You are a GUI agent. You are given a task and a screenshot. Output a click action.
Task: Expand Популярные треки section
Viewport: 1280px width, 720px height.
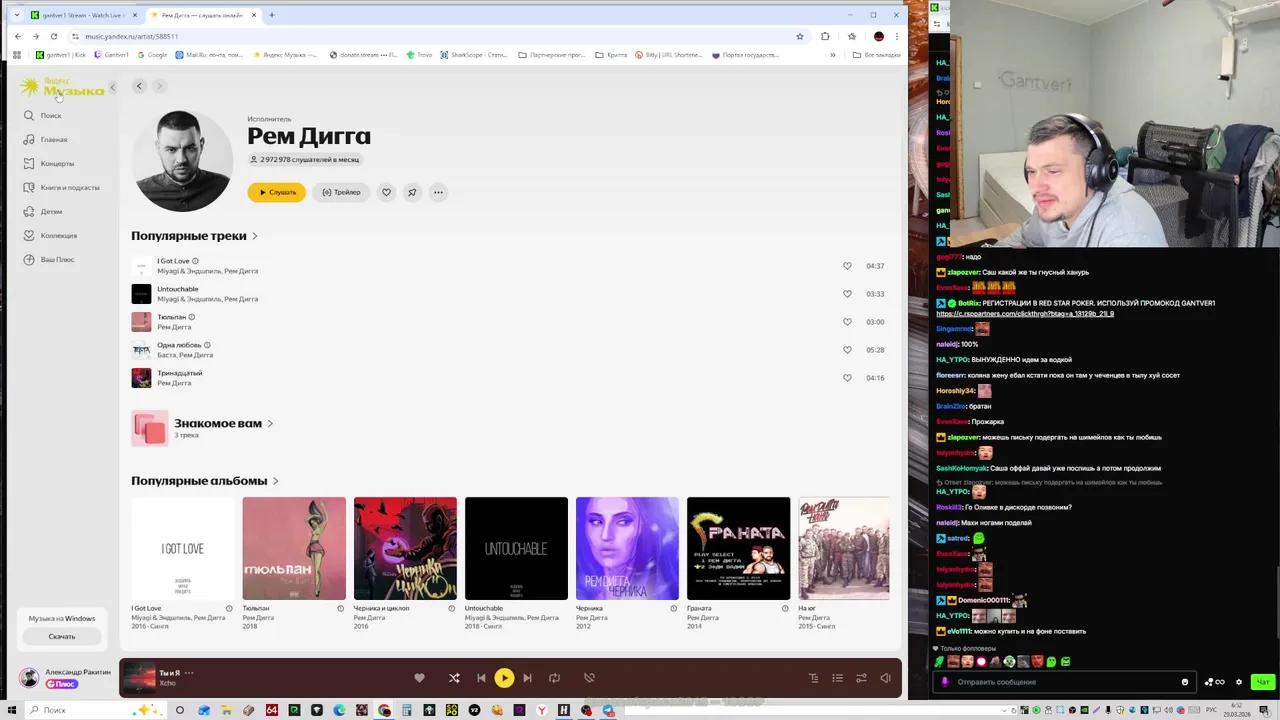click(x=194, y=236)
